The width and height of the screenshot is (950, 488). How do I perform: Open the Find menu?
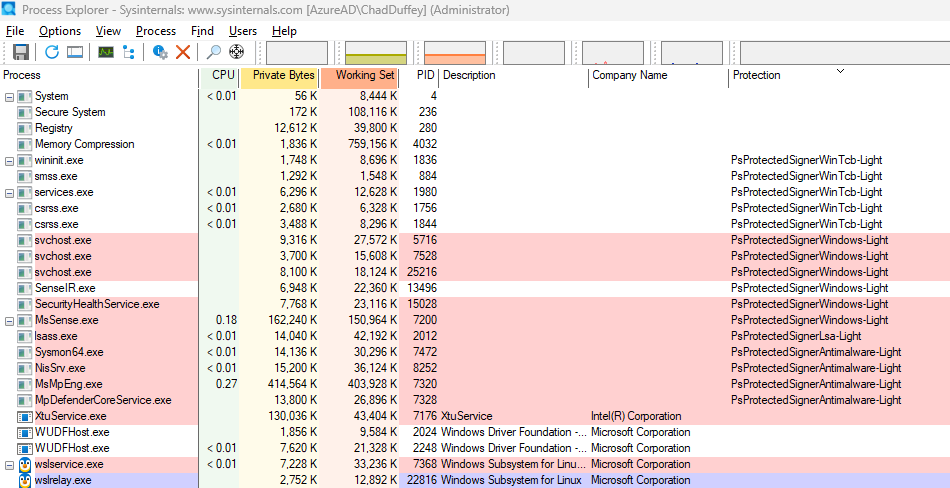pyautogui.click(x=202, y=31)
